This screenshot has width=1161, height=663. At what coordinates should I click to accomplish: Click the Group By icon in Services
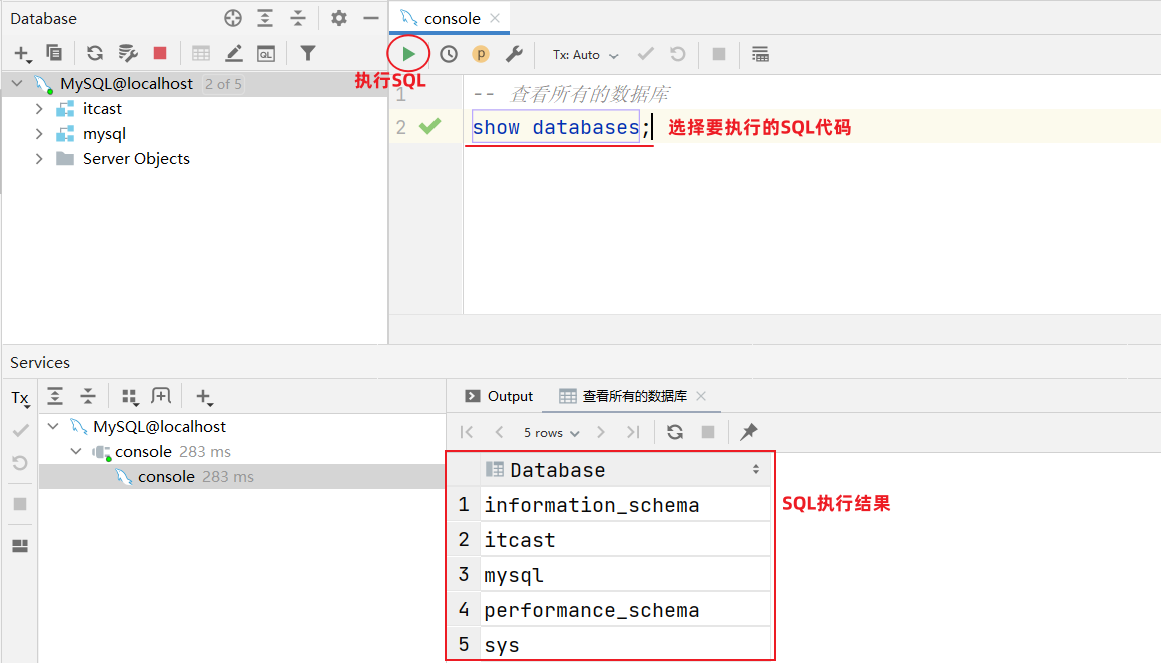tap(130, 397)
